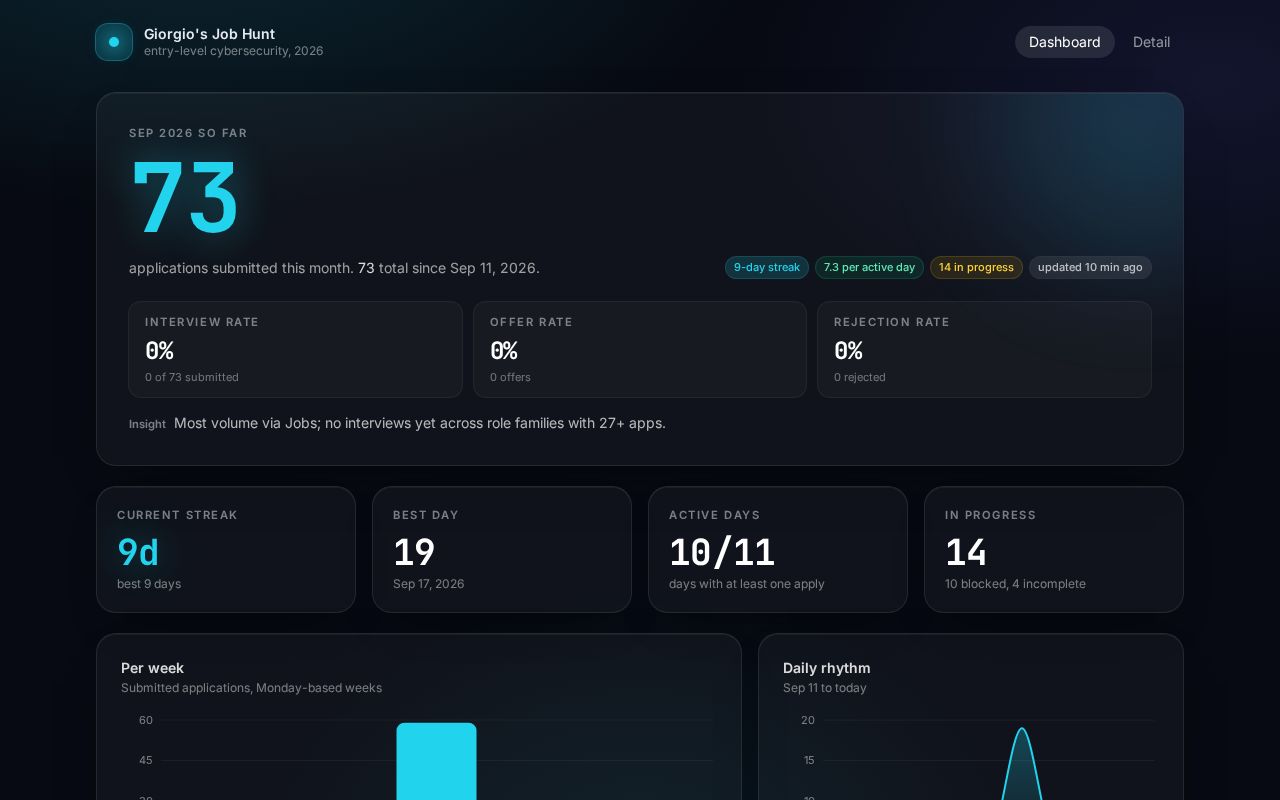Select the 14 in progress badge
Screen dimensions: 1280x800
click(x=976, y=267)
